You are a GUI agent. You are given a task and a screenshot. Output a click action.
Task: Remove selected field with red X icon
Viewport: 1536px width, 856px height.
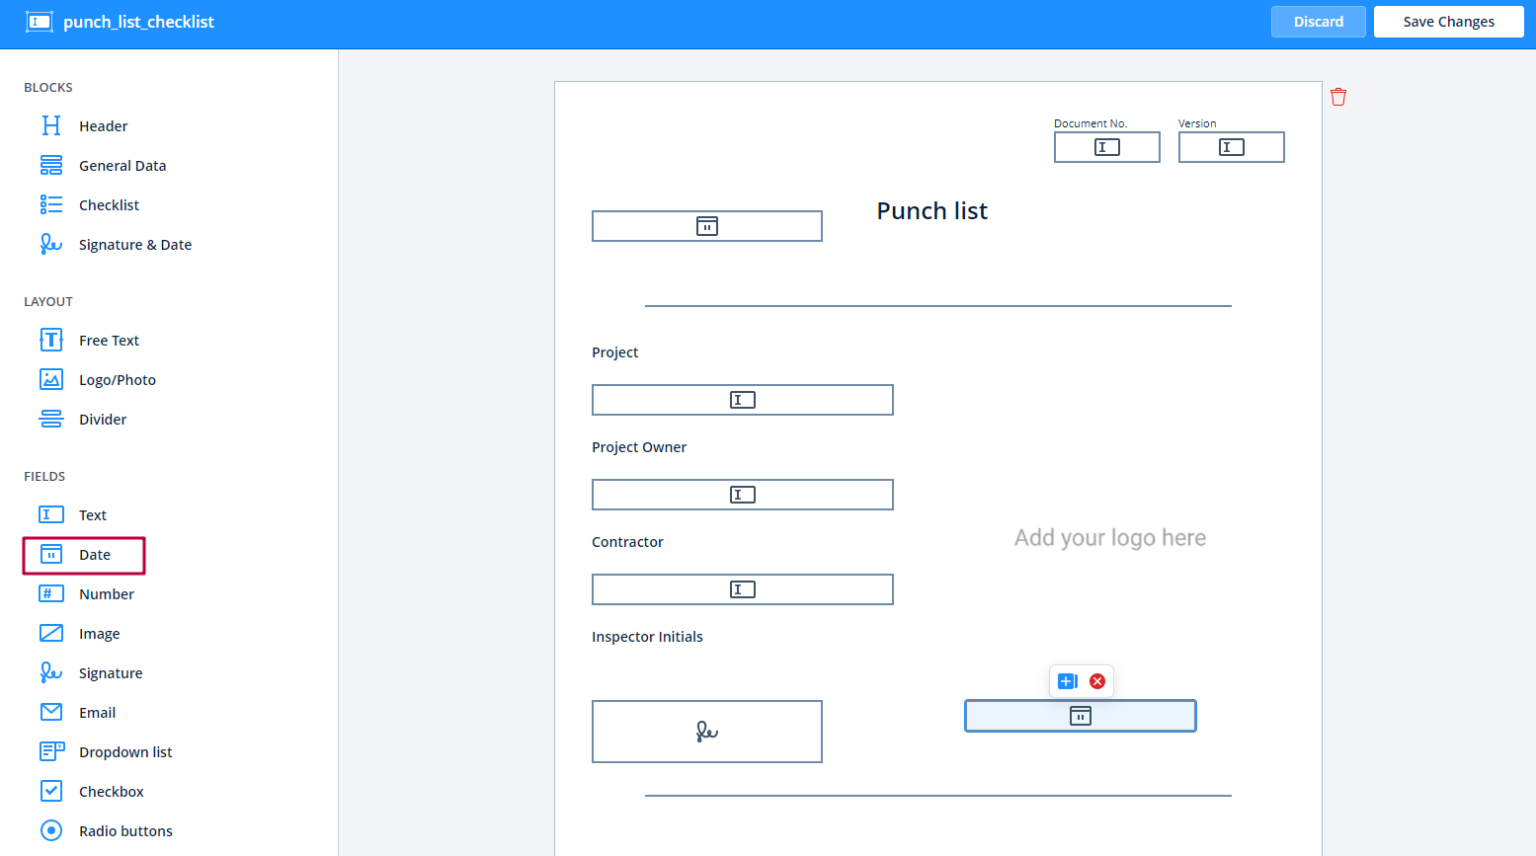coord(1097,681)
